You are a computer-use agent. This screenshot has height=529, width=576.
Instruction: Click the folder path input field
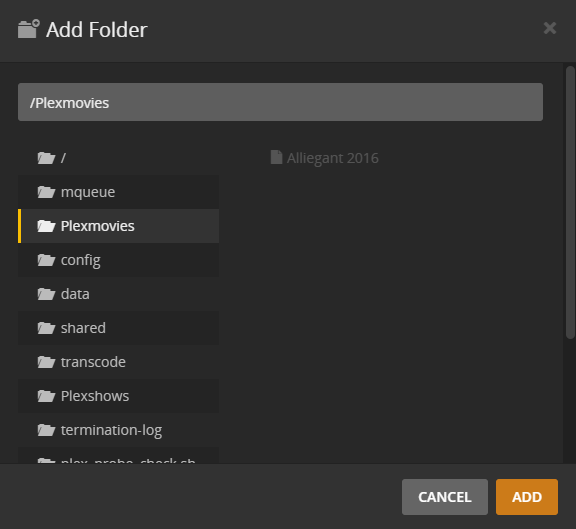coord(280,102)
